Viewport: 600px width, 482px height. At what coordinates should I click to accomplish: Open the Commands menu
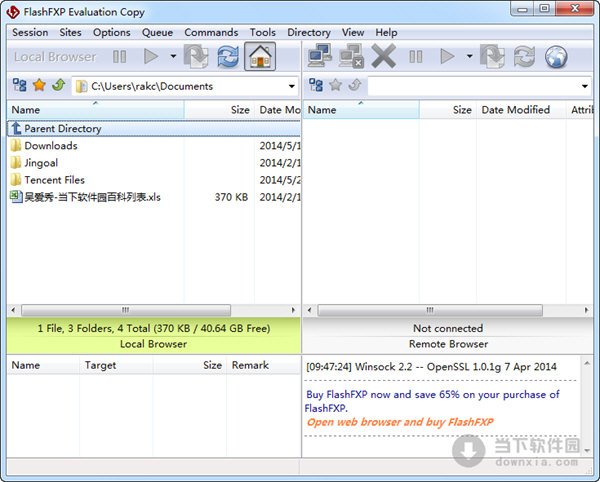[x=211, y=33]
